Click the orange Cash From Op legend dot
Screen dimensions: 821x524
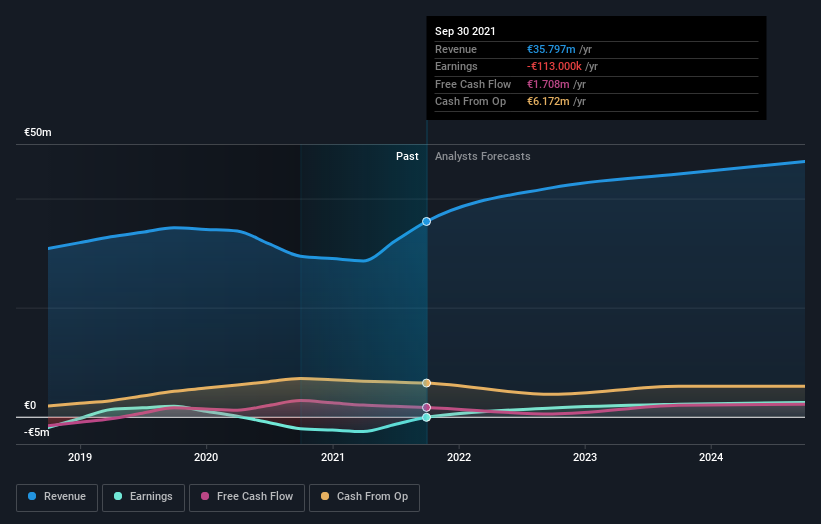(x=325, y=496)
